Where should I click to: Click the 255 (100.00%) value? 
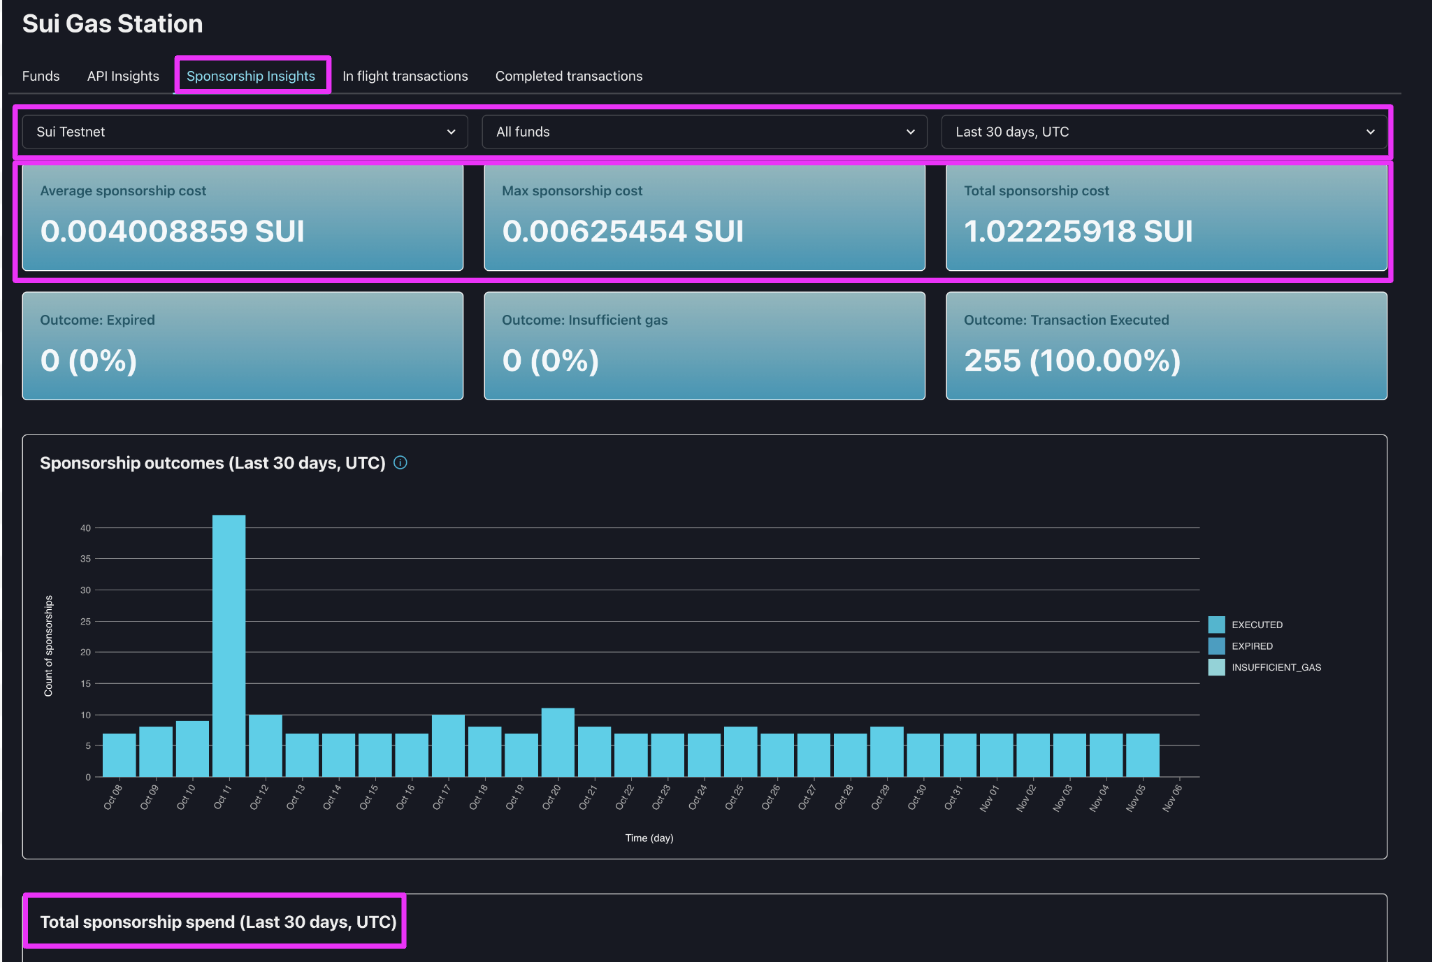tap(1072, 360)
